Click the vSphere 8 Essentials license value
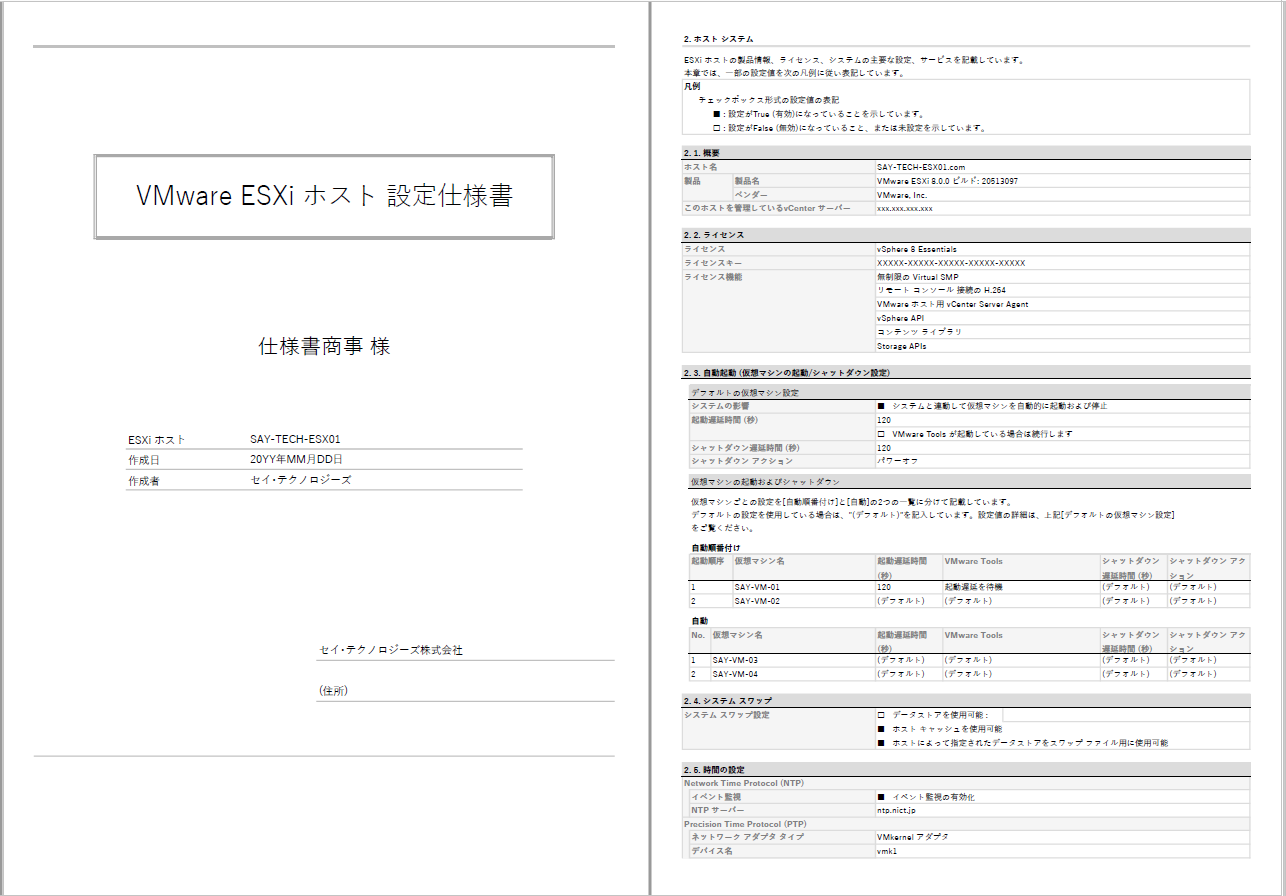 [917, 248]
